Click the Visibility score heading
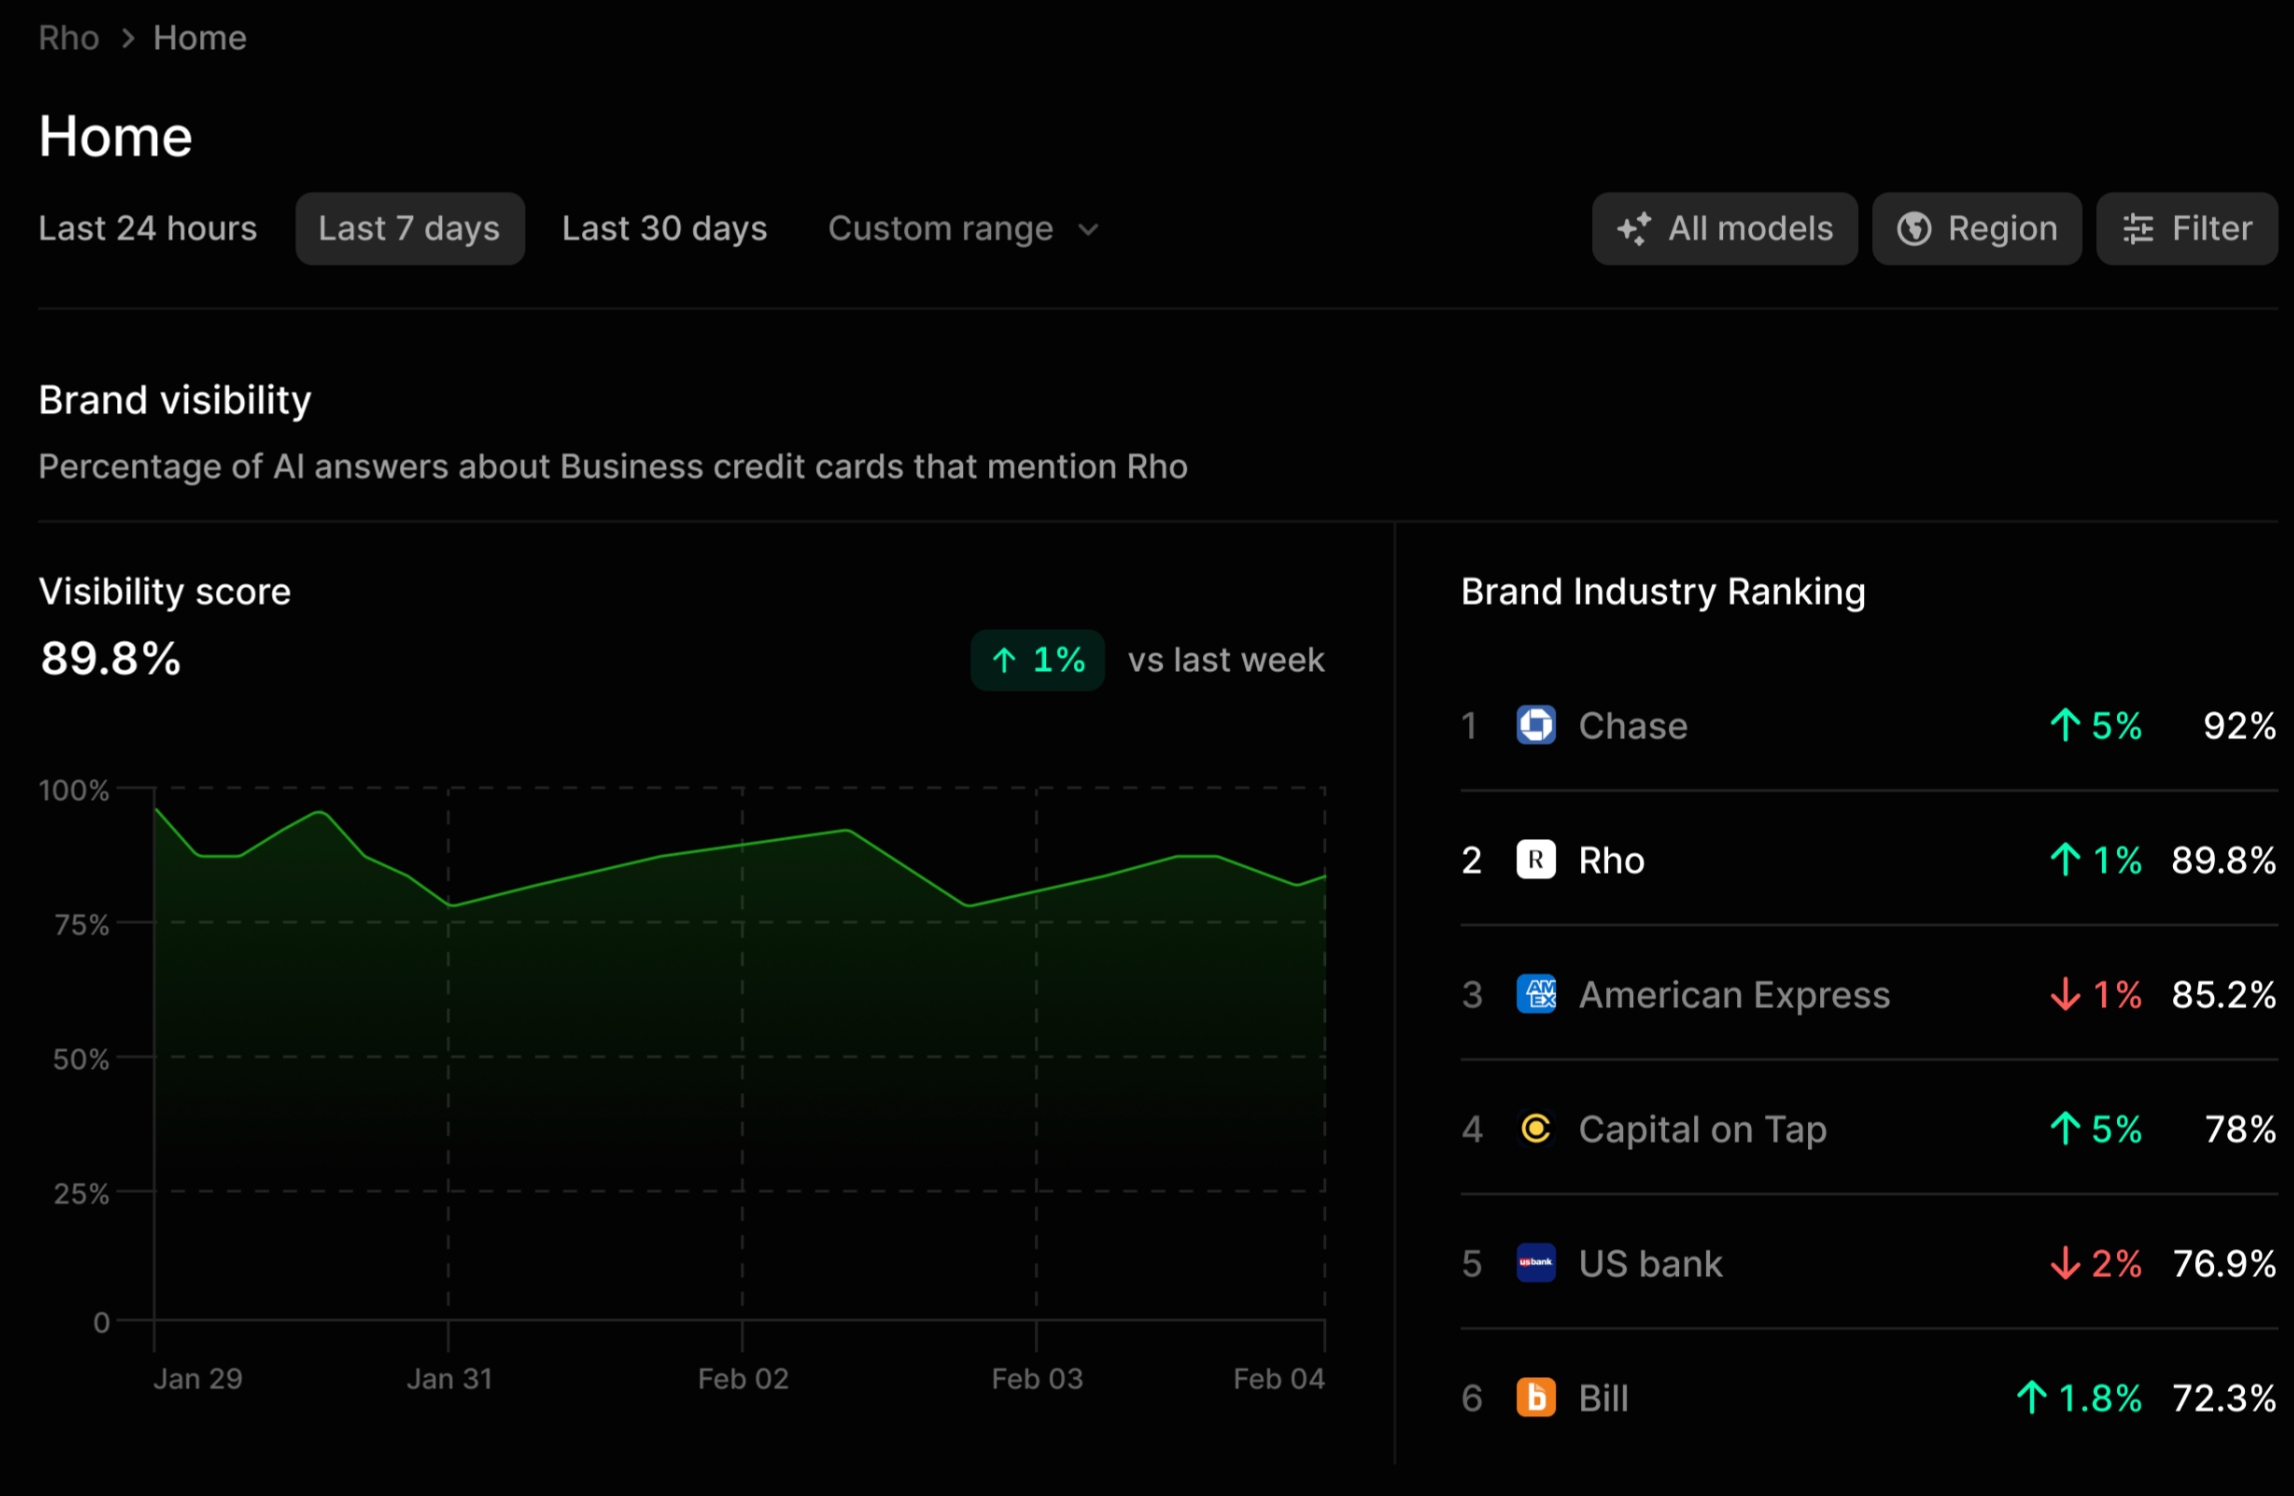The width and height of the screenshot is (2294, 1496). click(165, 591)
